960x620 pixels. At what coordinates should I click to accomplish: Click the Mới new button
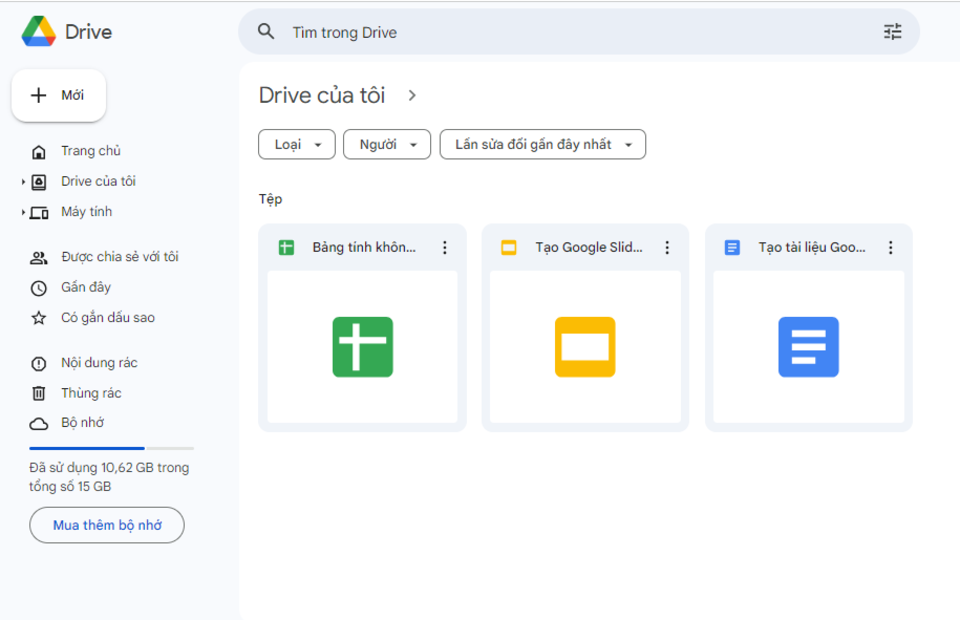coord(59,96)
